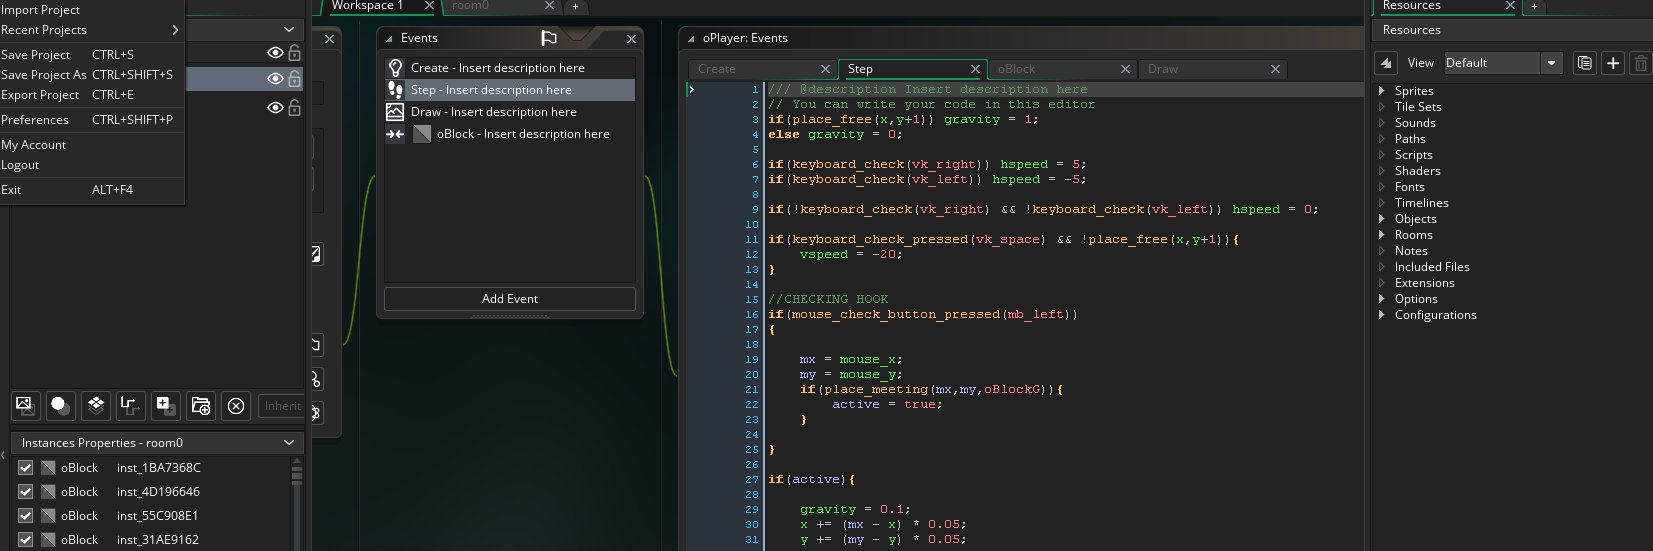Create a new layer folder with folder-plus icon
Image resolution: width=1653 pixels, height=551 pixels.
[x=200, y=405]
